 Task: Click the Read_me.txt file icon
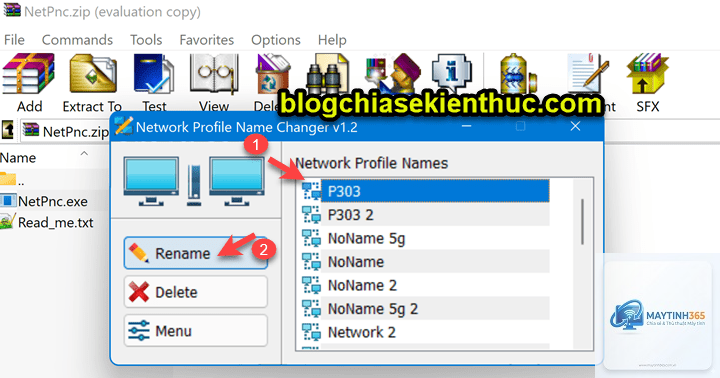point(8,222)
